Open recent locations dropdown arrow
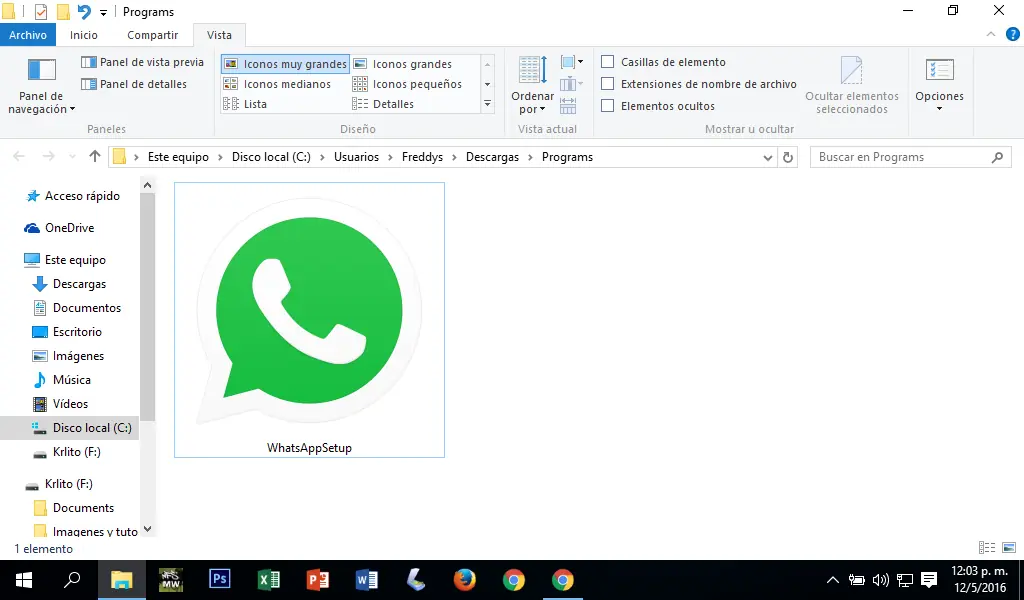 [x=72, y=157]
